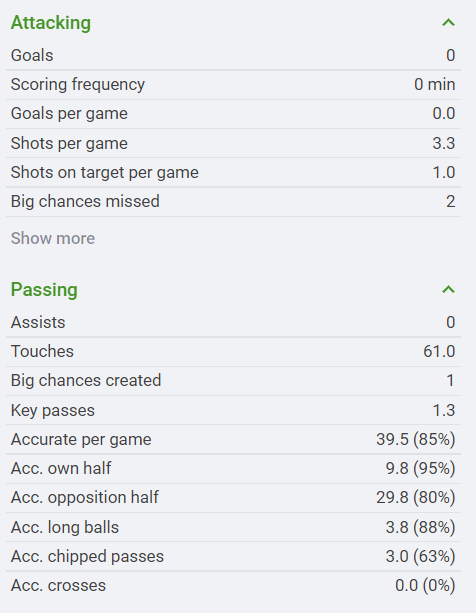Collapse the Attacking section chevron
The image size is (476, 613).
tap(448, 23)
